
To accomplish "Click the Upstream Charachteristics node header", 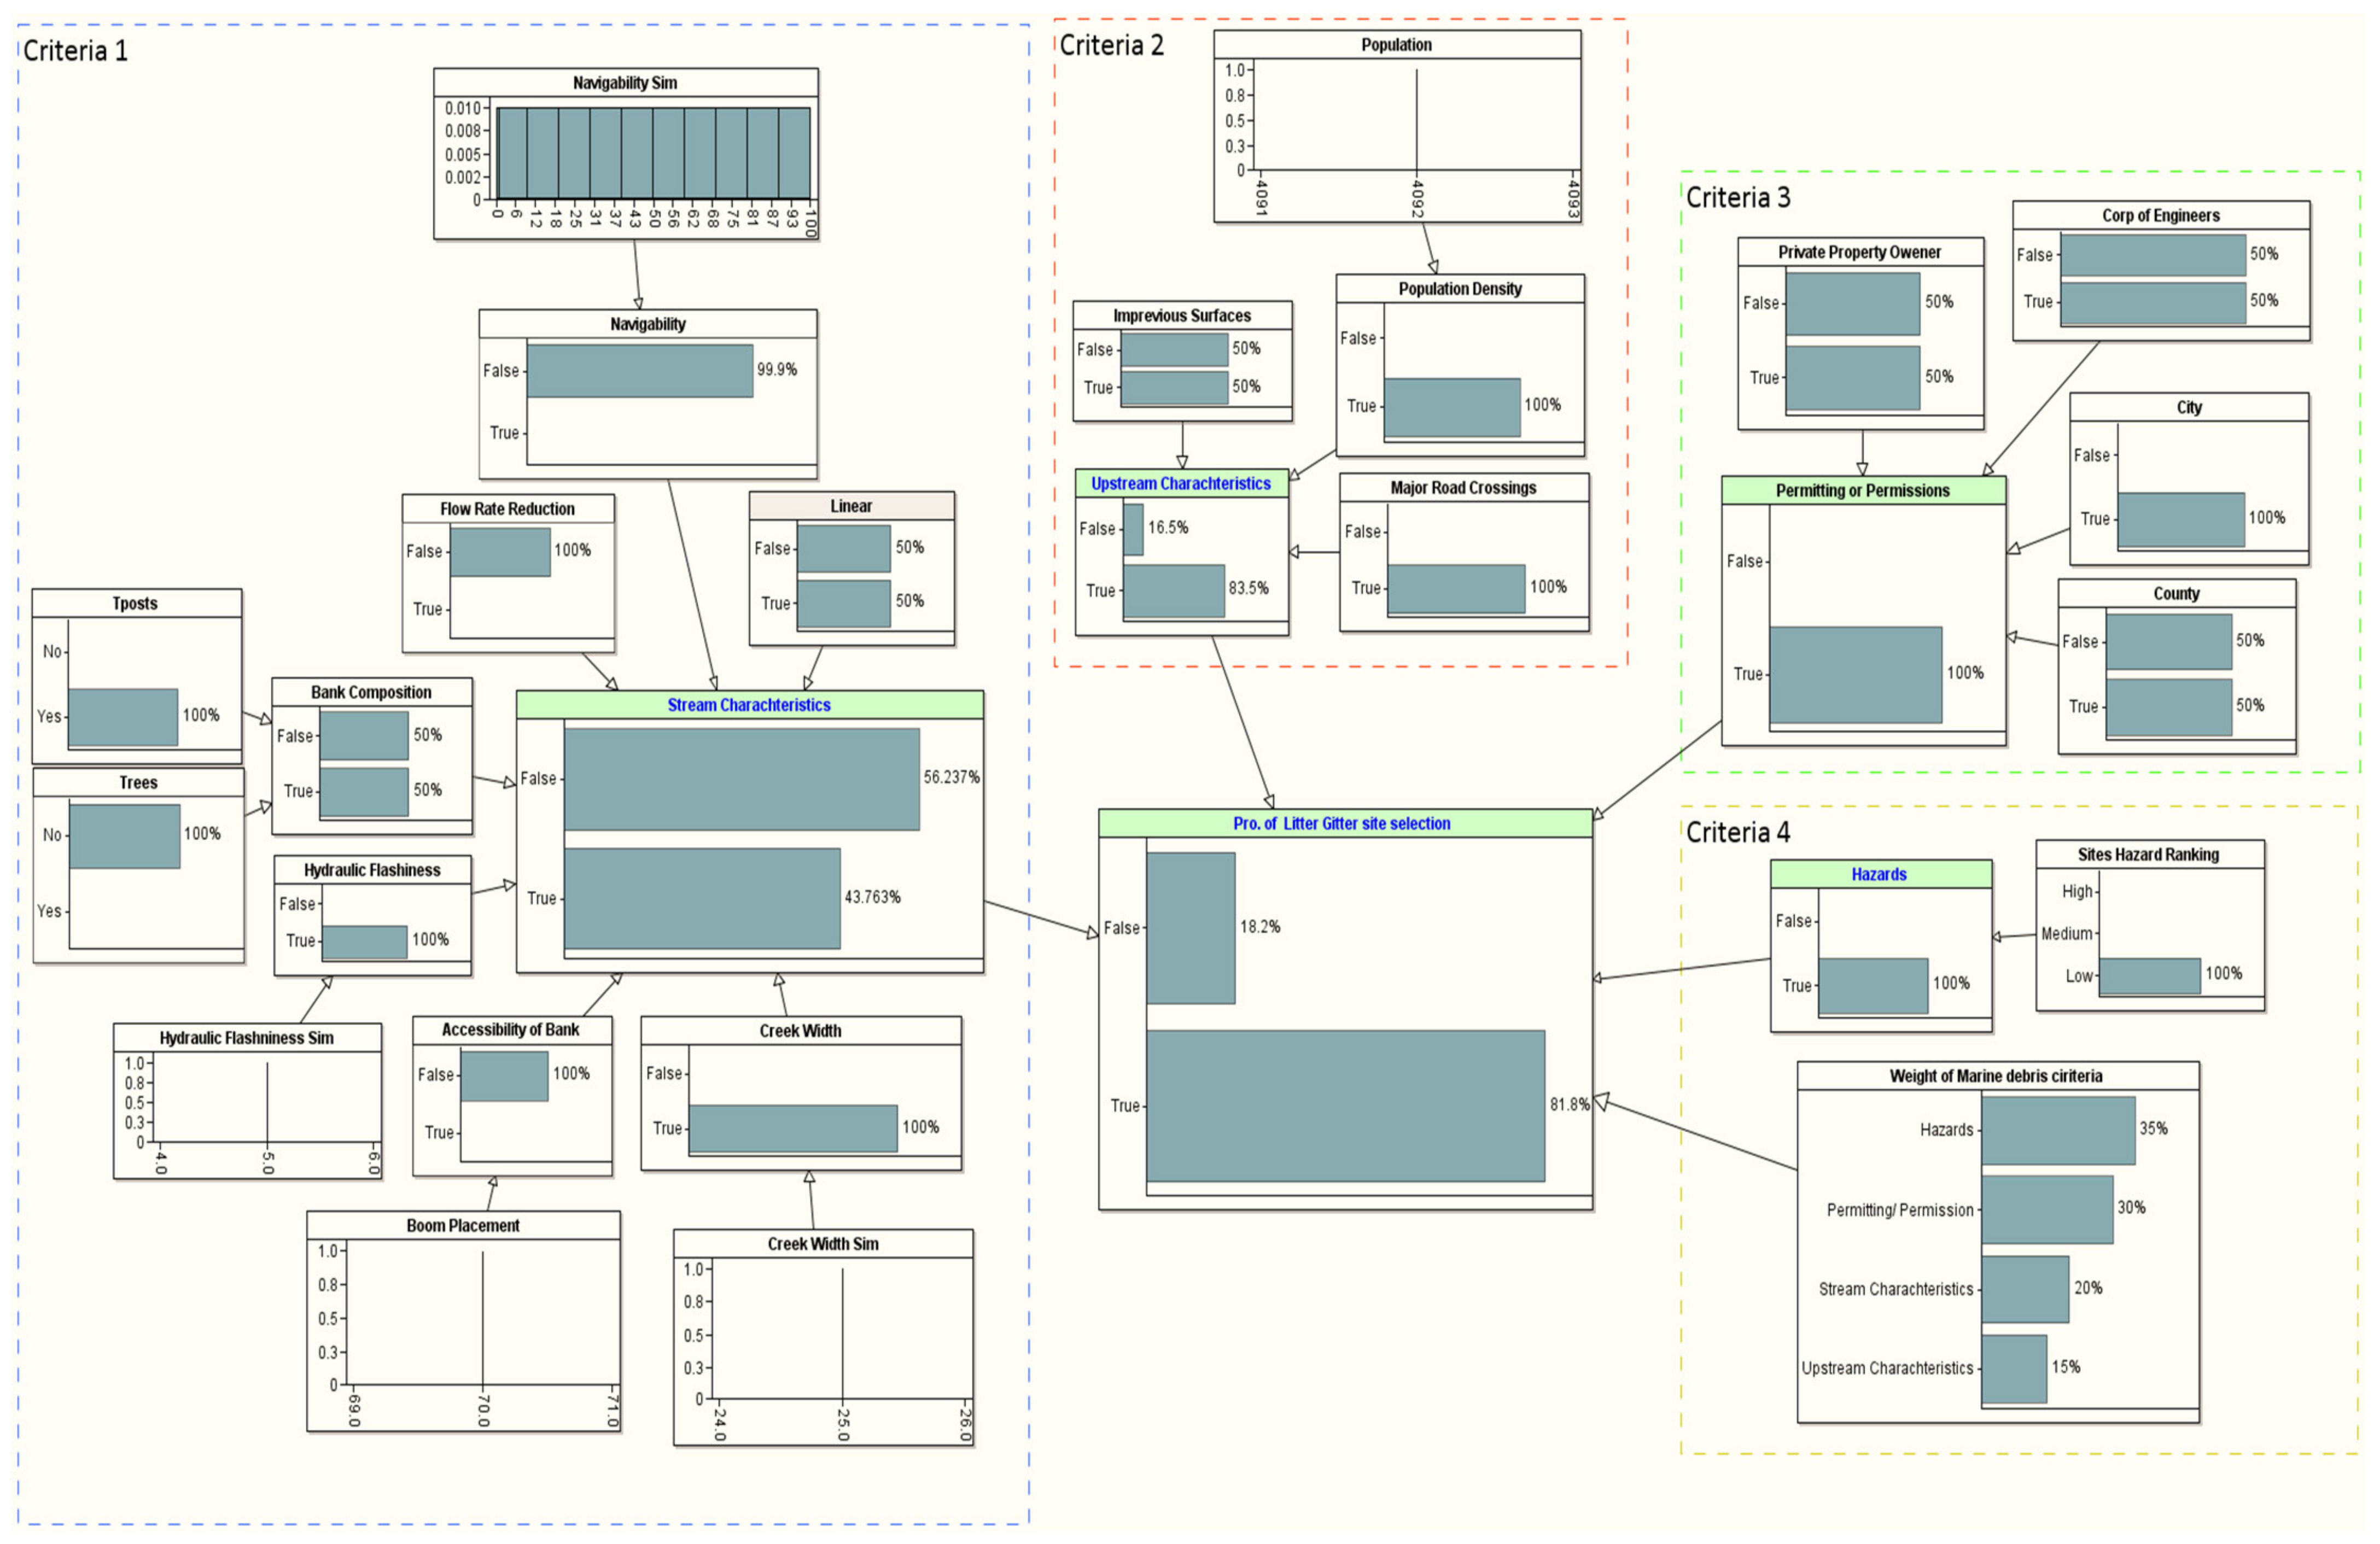I will click(x=1181, y=484).
